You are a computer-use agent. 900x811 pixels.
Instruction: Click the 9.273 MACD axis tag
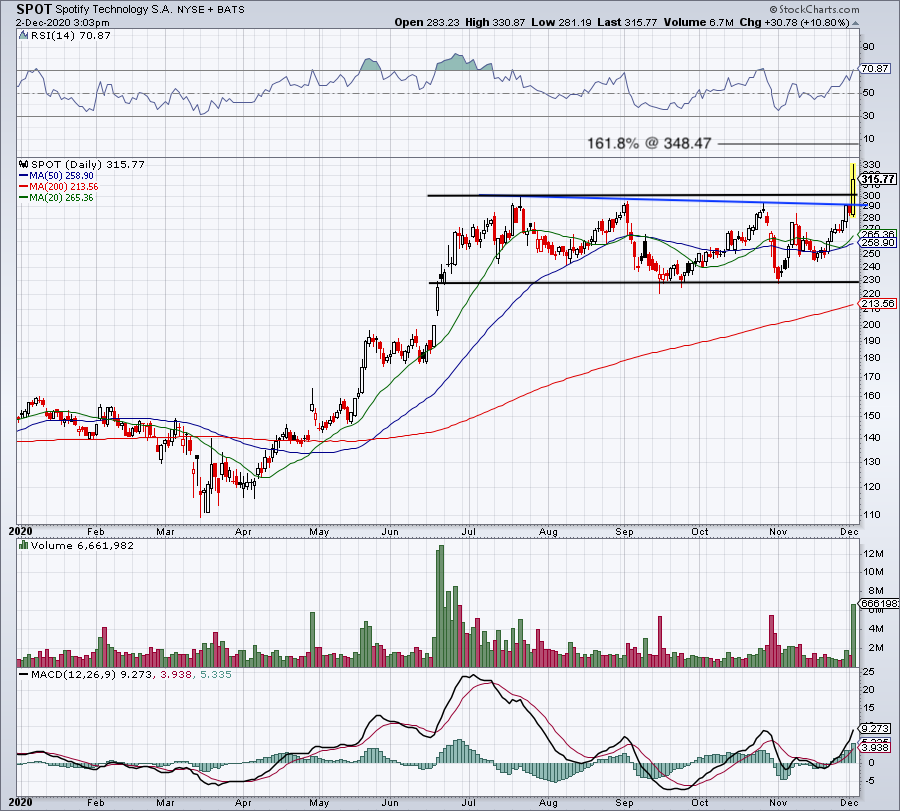pyautogui.click(x=875, y=728)
